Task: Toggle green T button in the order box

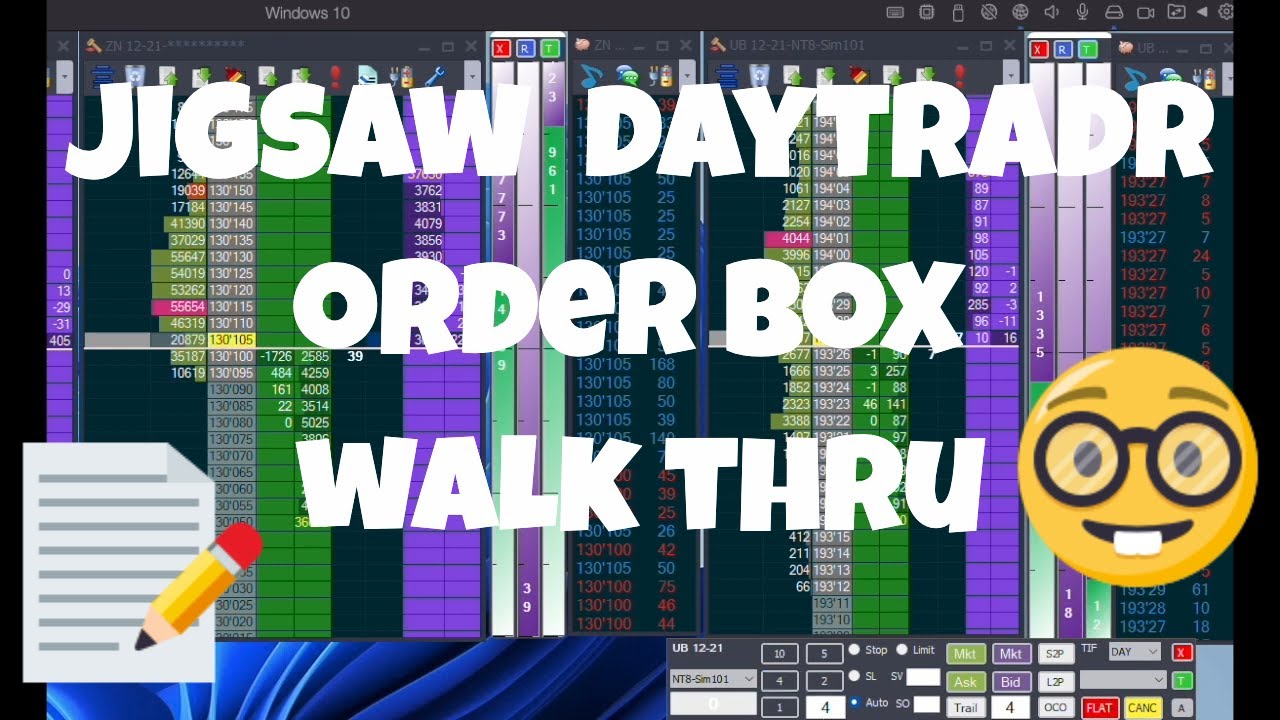Action: tap(1182, 681)
